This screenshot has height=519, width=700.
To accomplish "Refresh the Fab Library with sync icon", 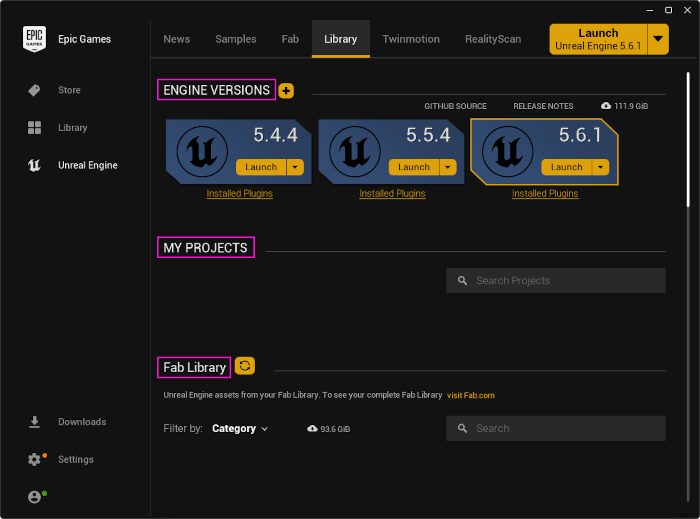I will 245,367.
